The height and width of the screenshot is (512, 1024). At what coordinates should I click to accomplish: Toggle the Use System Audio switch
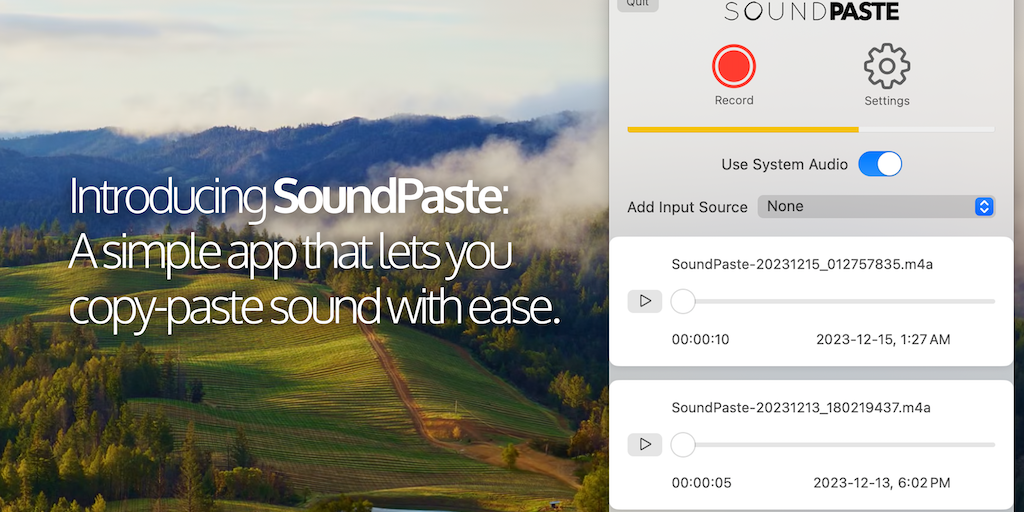(880, 164)
